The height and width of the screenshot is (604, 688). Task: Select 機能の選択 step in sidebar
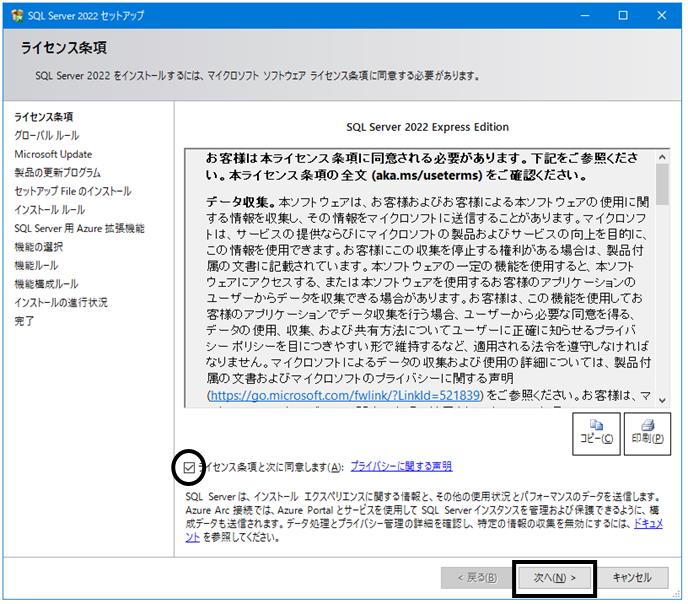(x=39, y=247)
